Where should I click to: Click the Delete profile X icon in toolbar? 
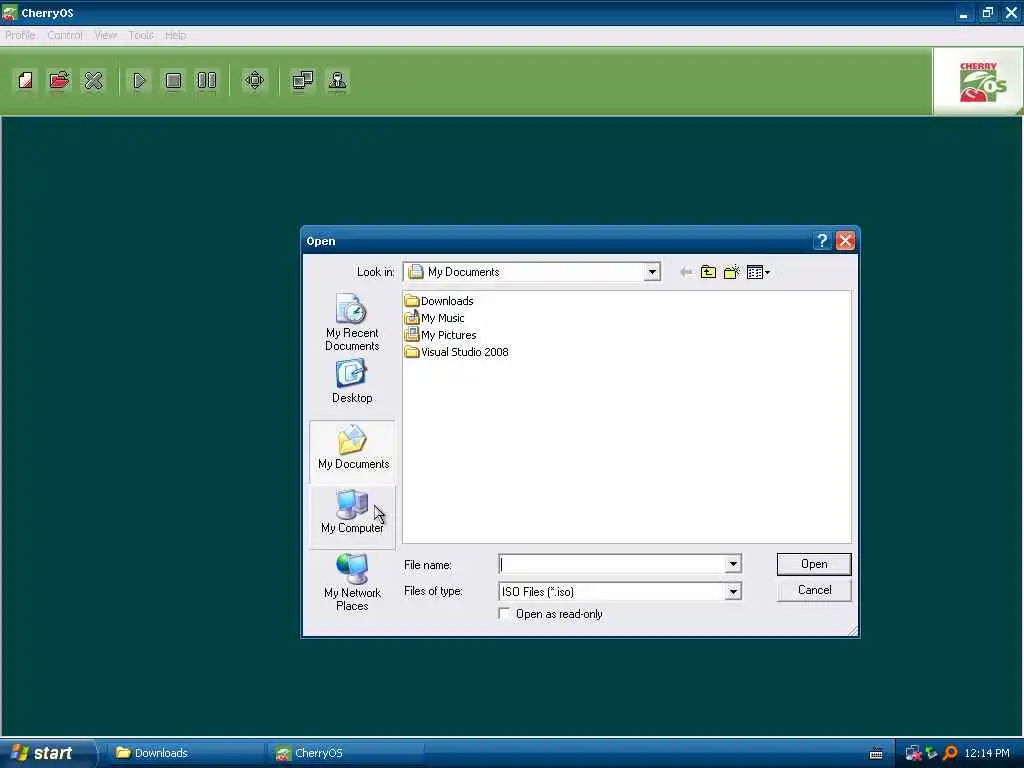pos(93,80)
